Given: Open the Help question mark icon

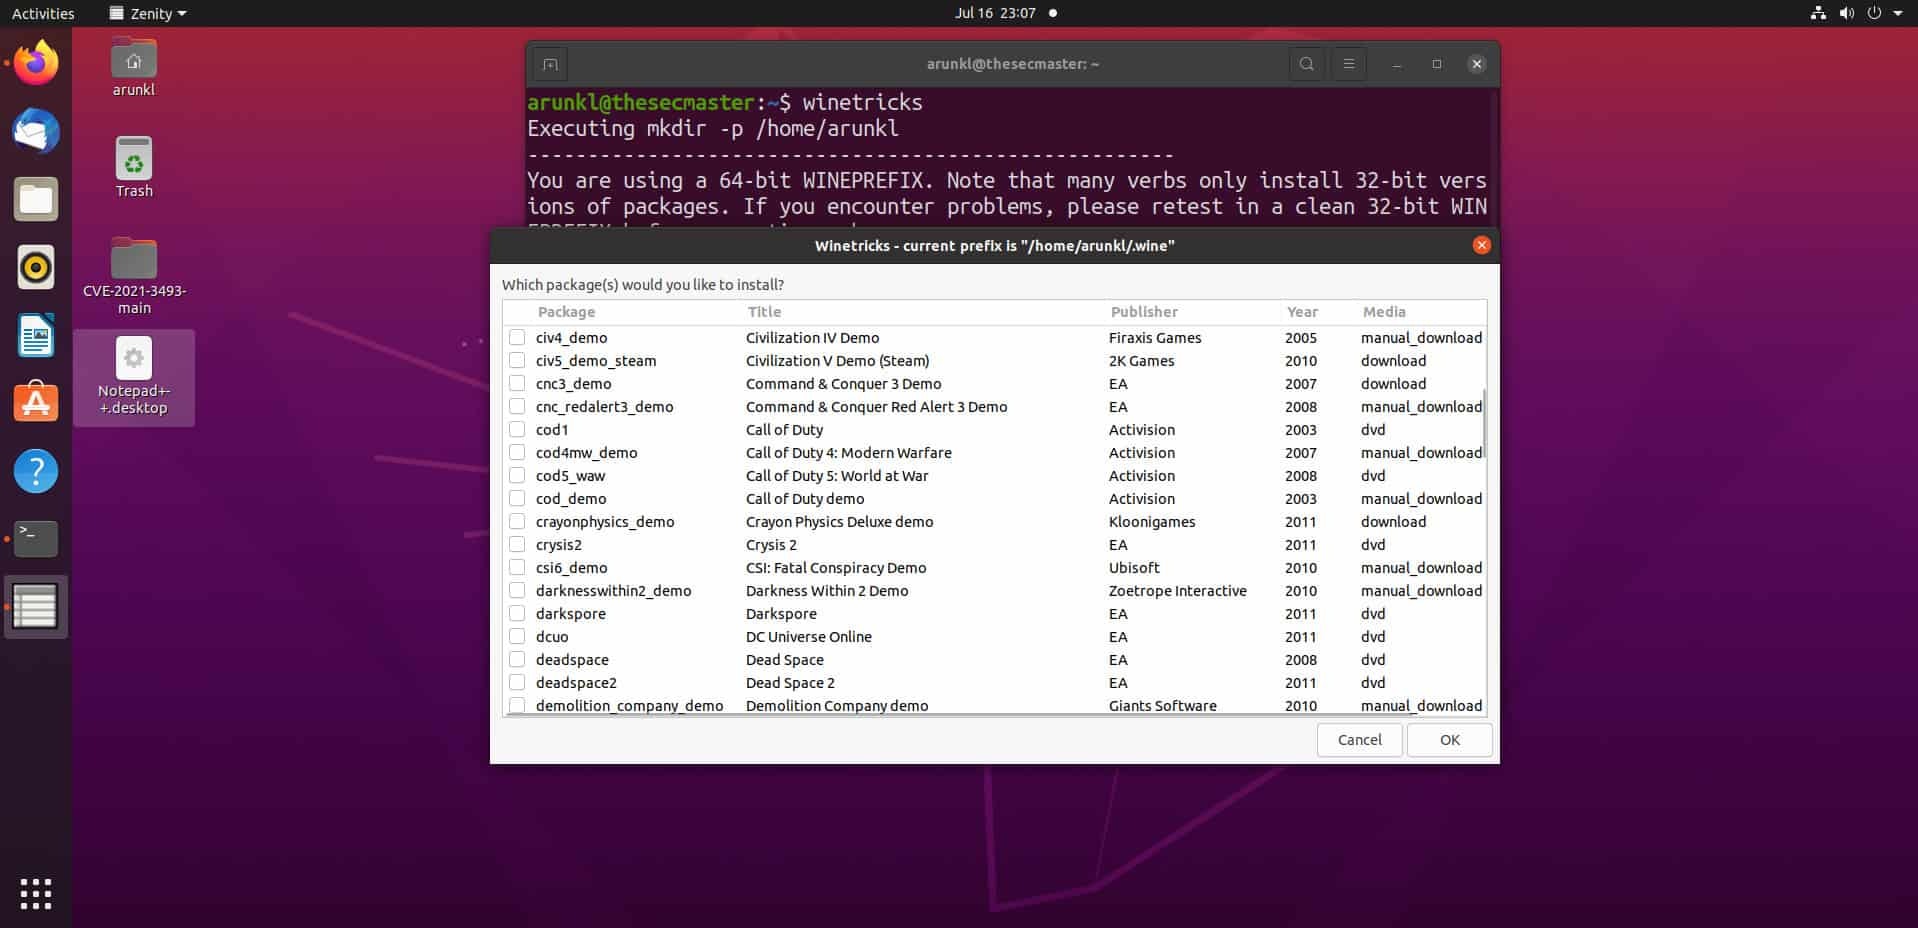Looking at the screenshot, I should click(x=36, y=470).
